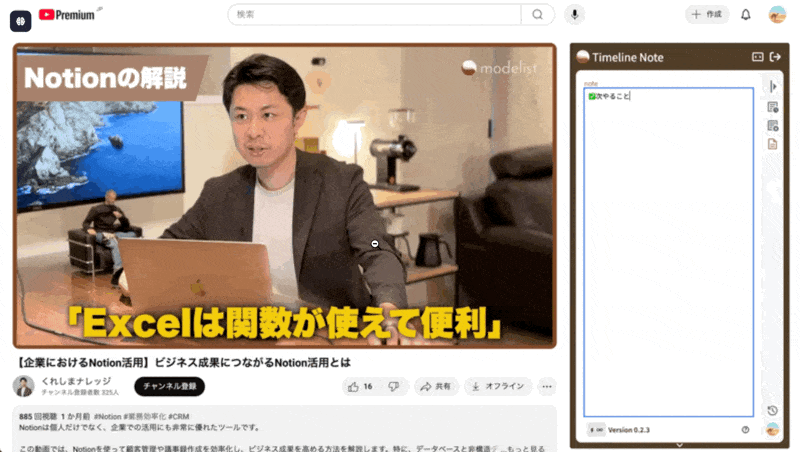Like the video with thumbs up

point(360,386)
